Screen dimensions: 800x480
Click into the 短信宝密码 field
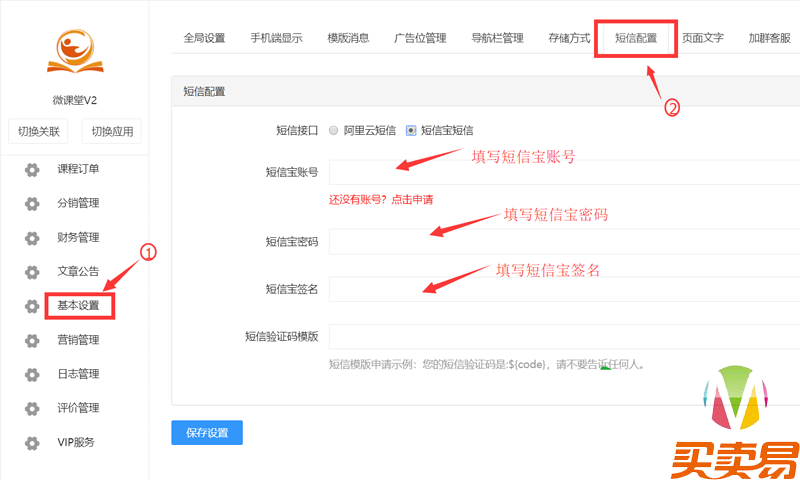pyautogui.click(x=560, y=241)
